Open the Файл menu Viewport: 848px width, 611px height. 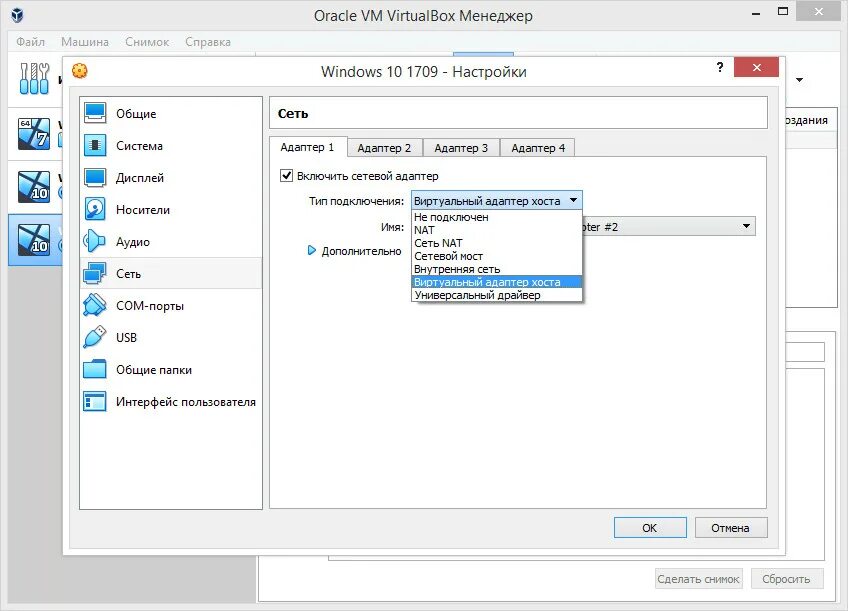click(30, 42)
